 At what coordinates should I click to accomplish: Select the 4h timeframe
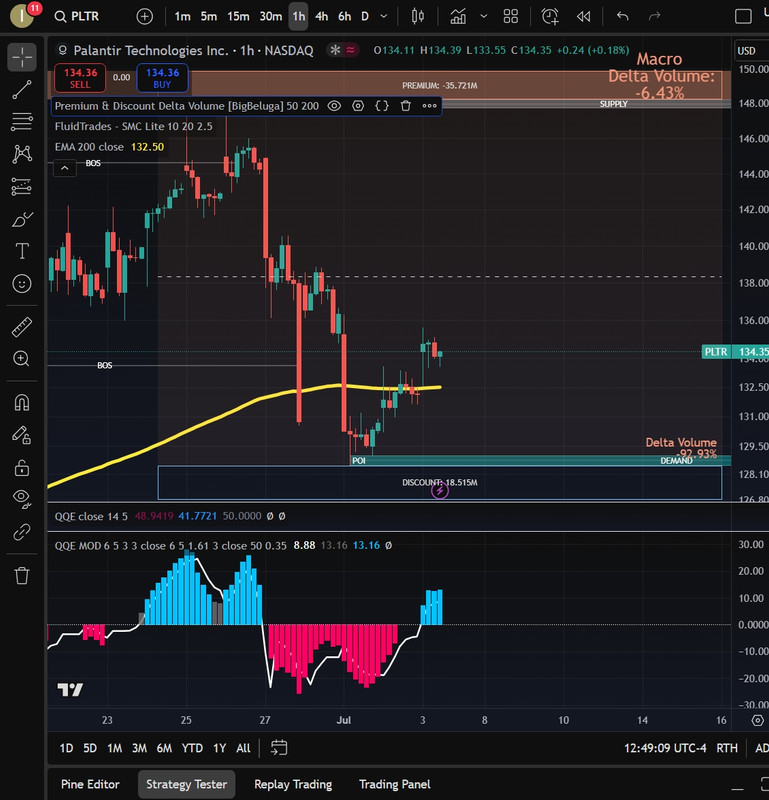pyautogui.click(x=321, y=17)
